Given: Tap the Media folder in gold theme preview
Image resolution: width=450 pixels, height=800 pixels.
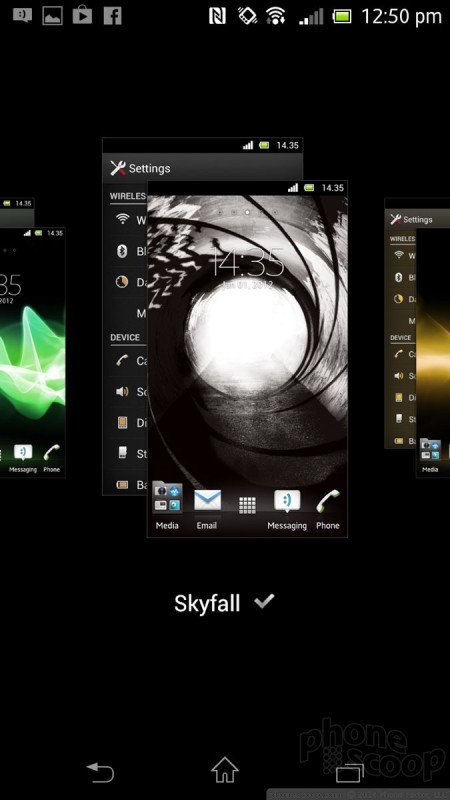Looking at the screenshot, I should (430, 456).
